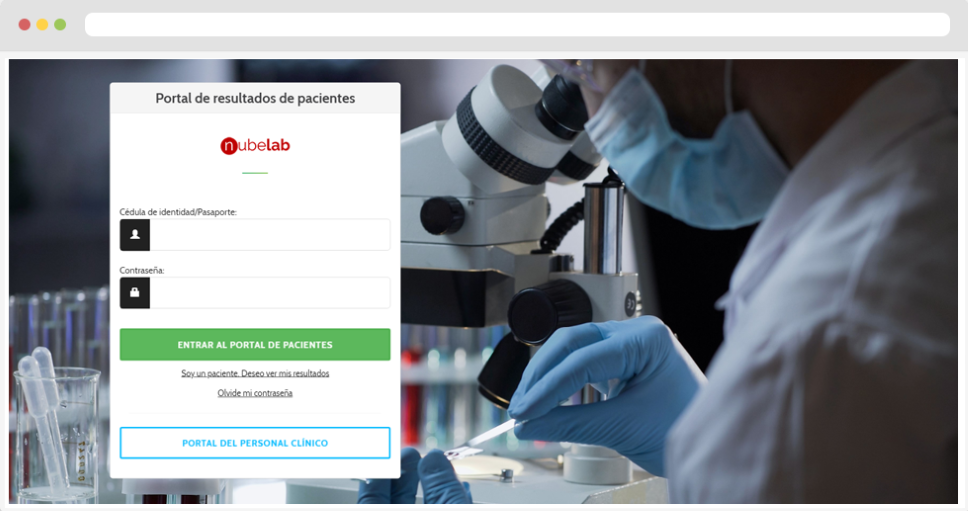The image size is (968, 511).
Task: Click the red window dot in browser frame
Action: pyautogui.click(x=25, y=25)
